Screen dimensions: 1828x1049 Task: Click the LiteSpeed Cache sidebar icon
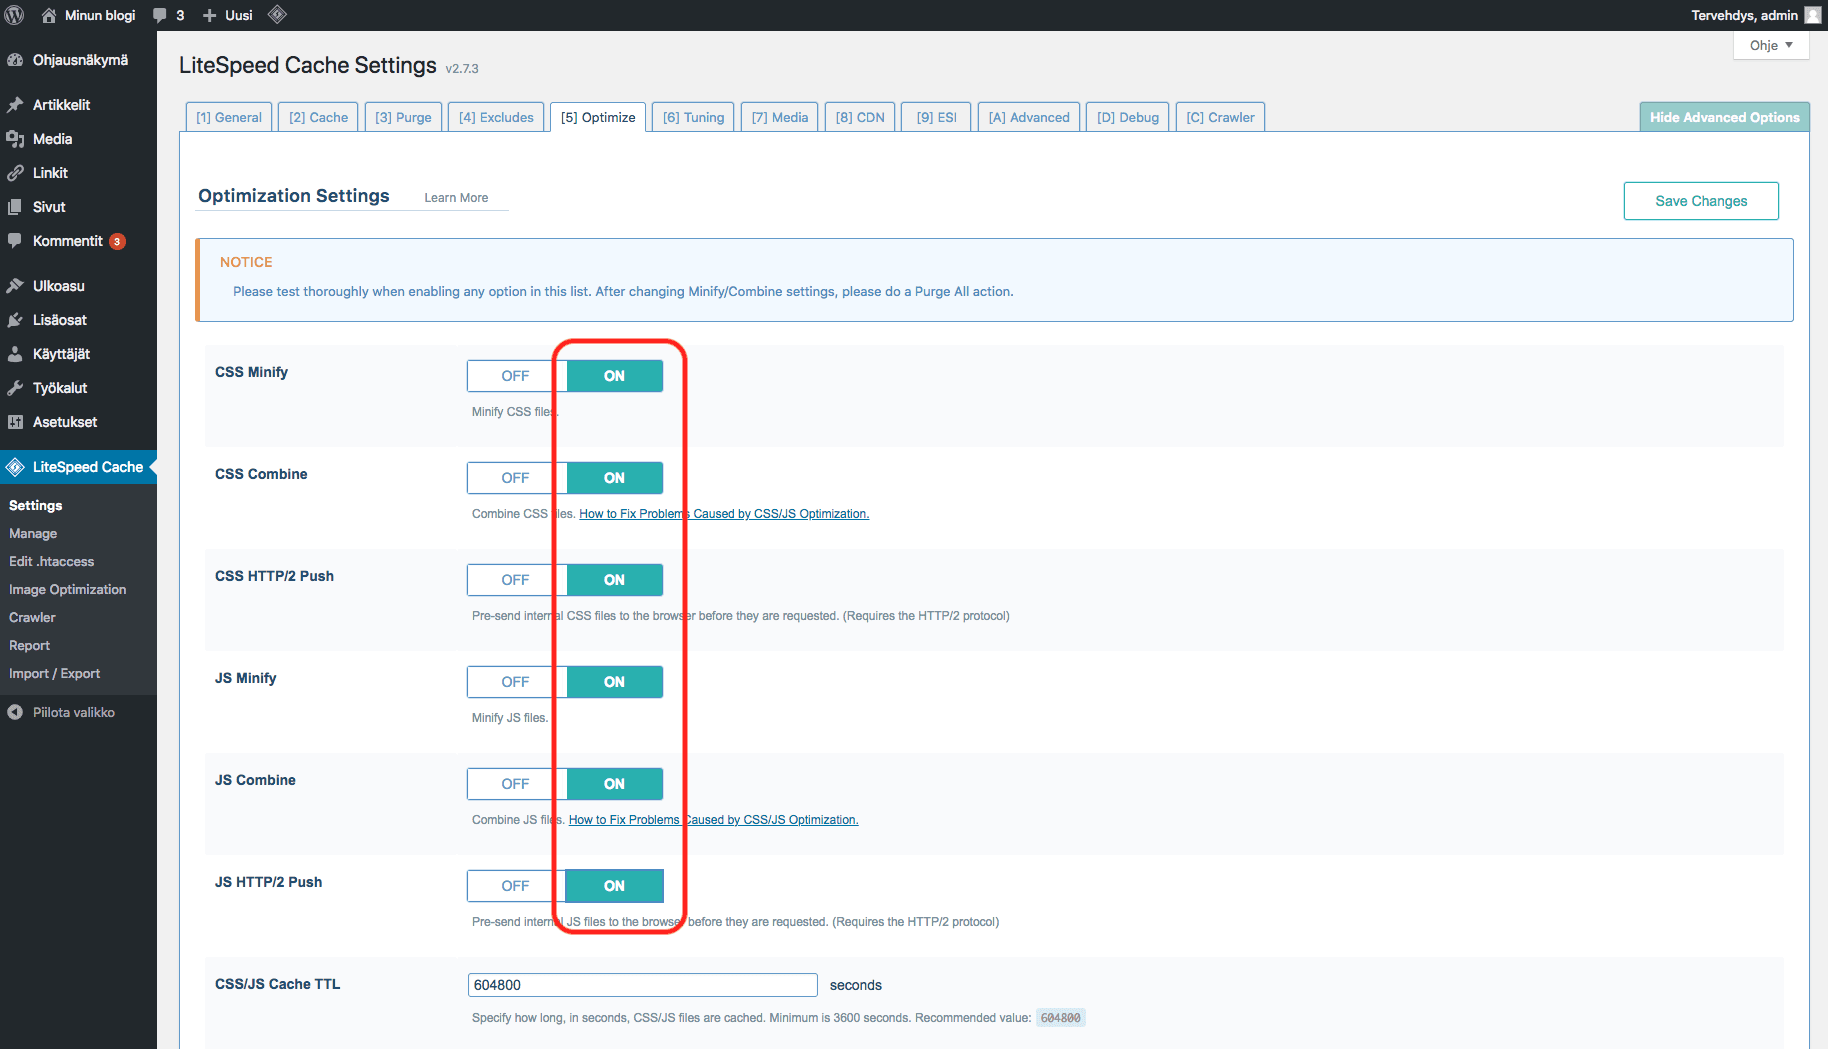tap(15, 467)
